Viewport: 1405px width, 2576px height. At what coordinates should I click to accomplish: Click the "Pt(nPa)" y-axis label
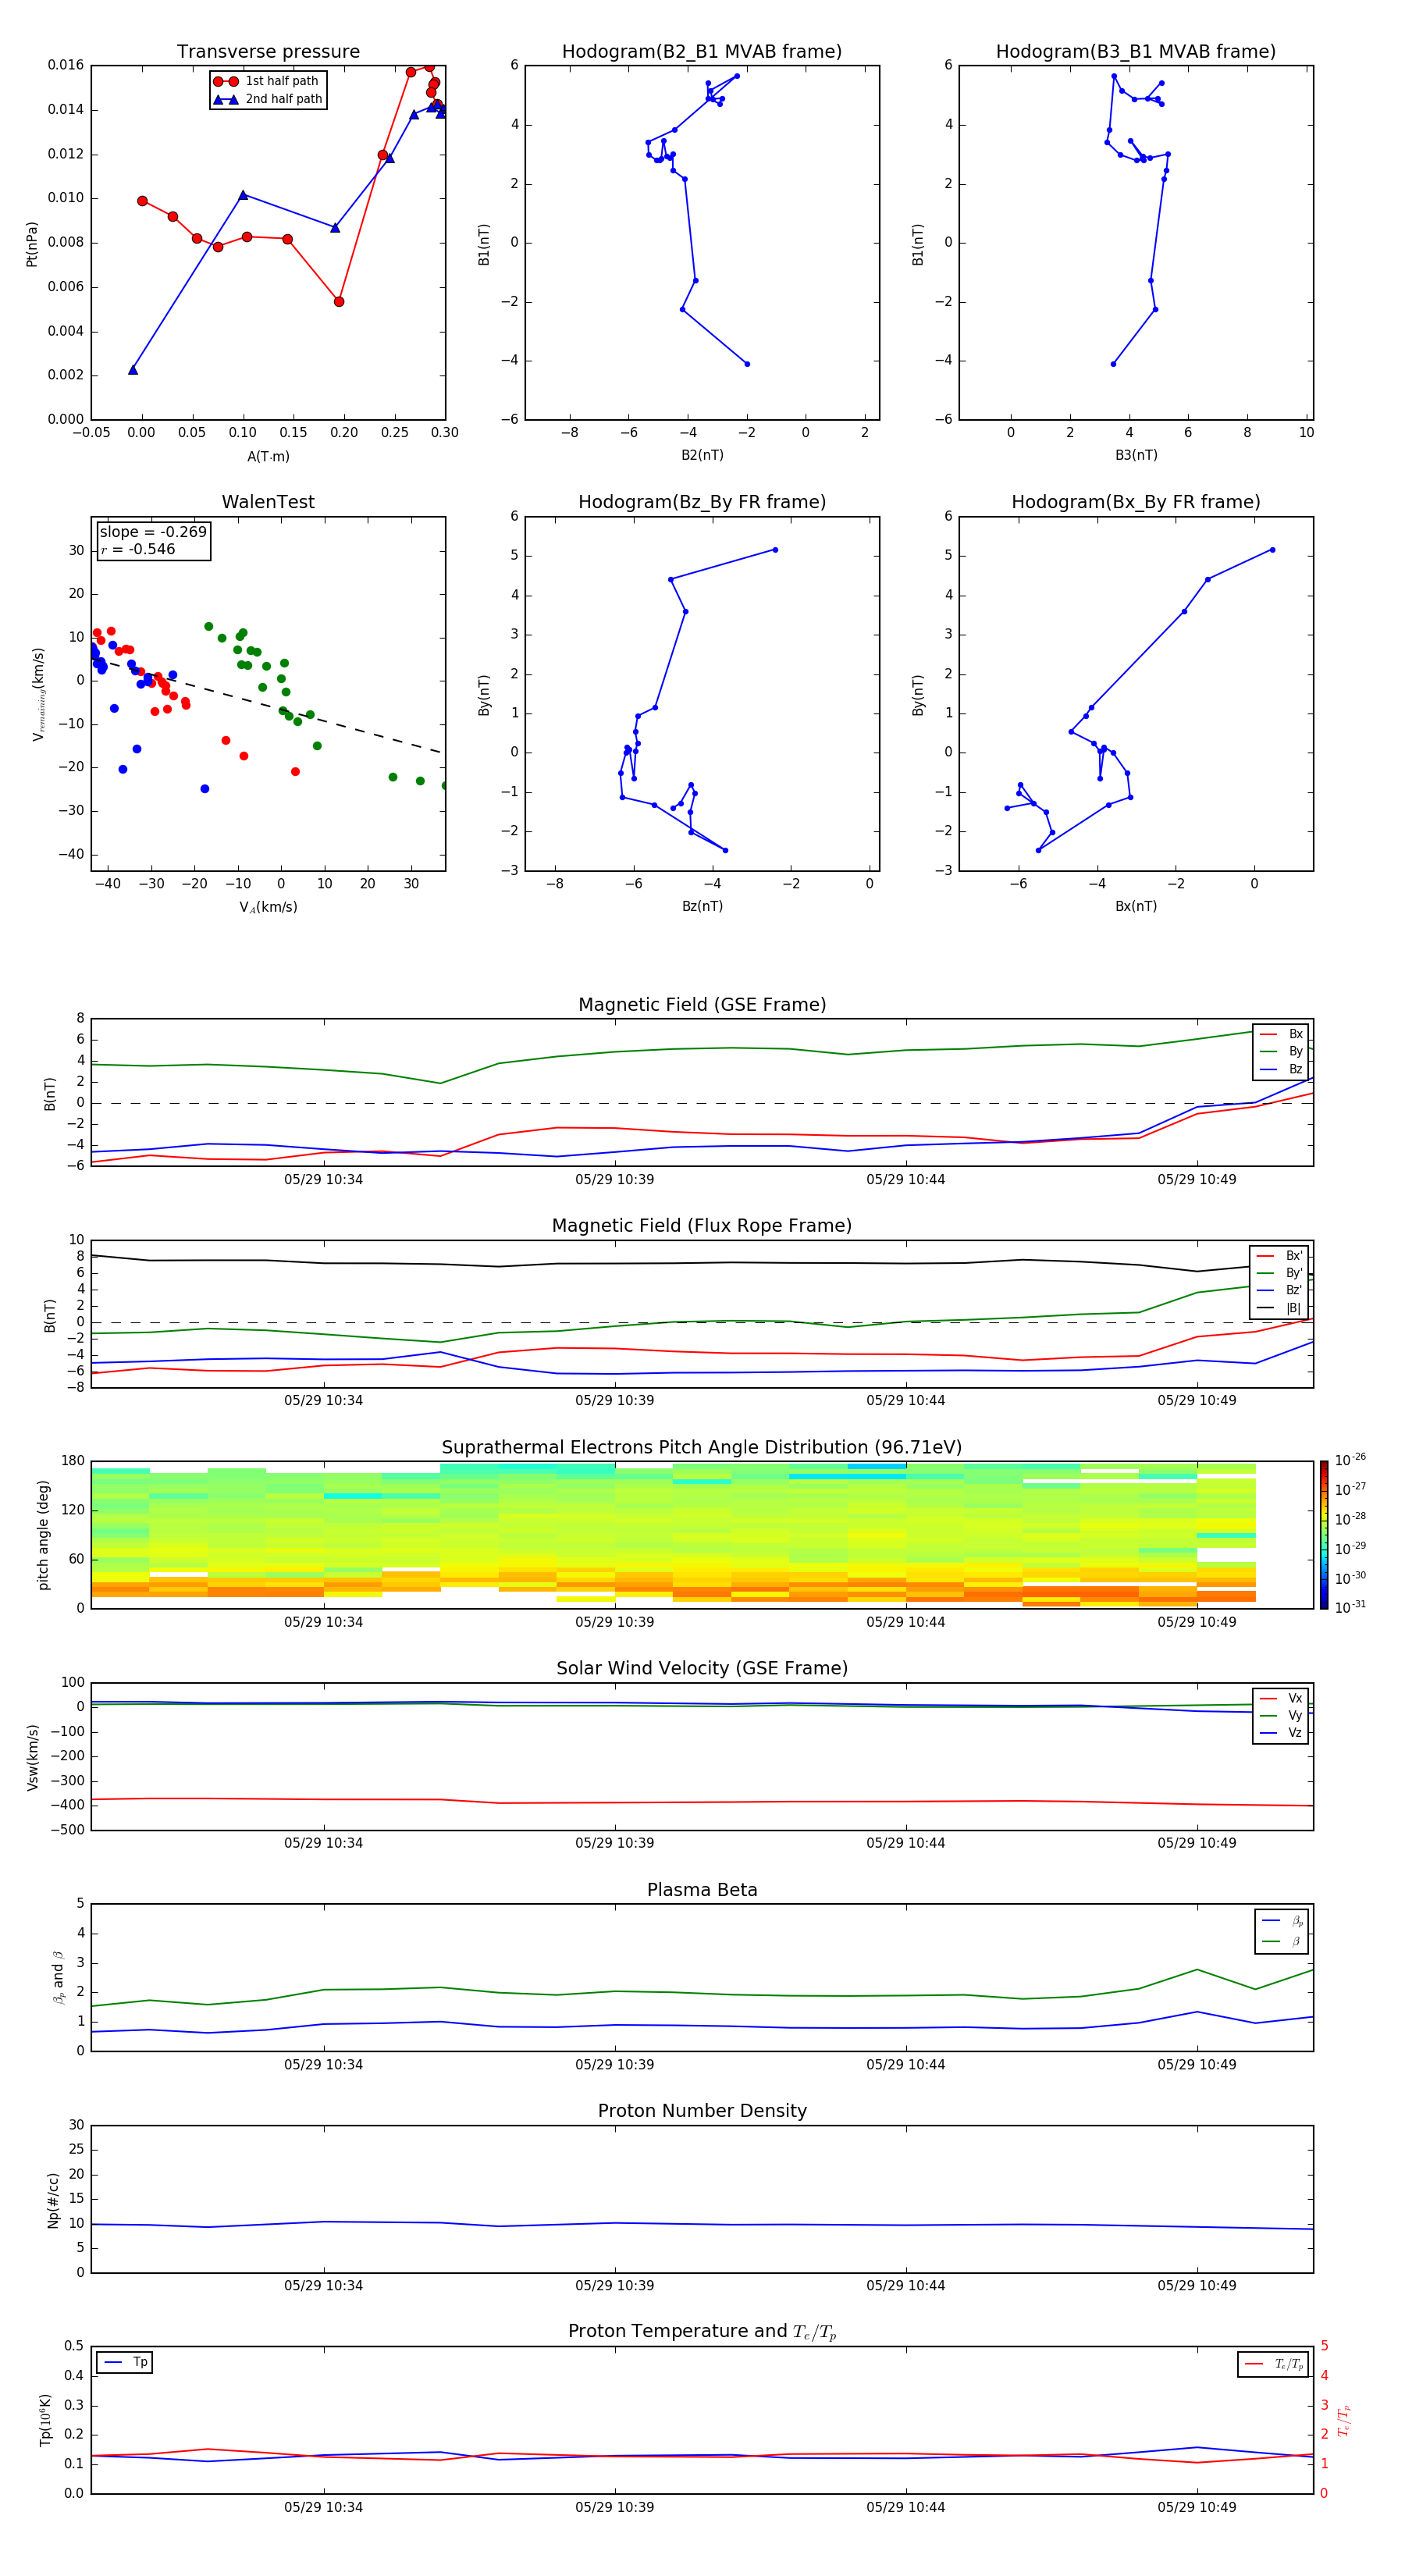tap(32, 243)
